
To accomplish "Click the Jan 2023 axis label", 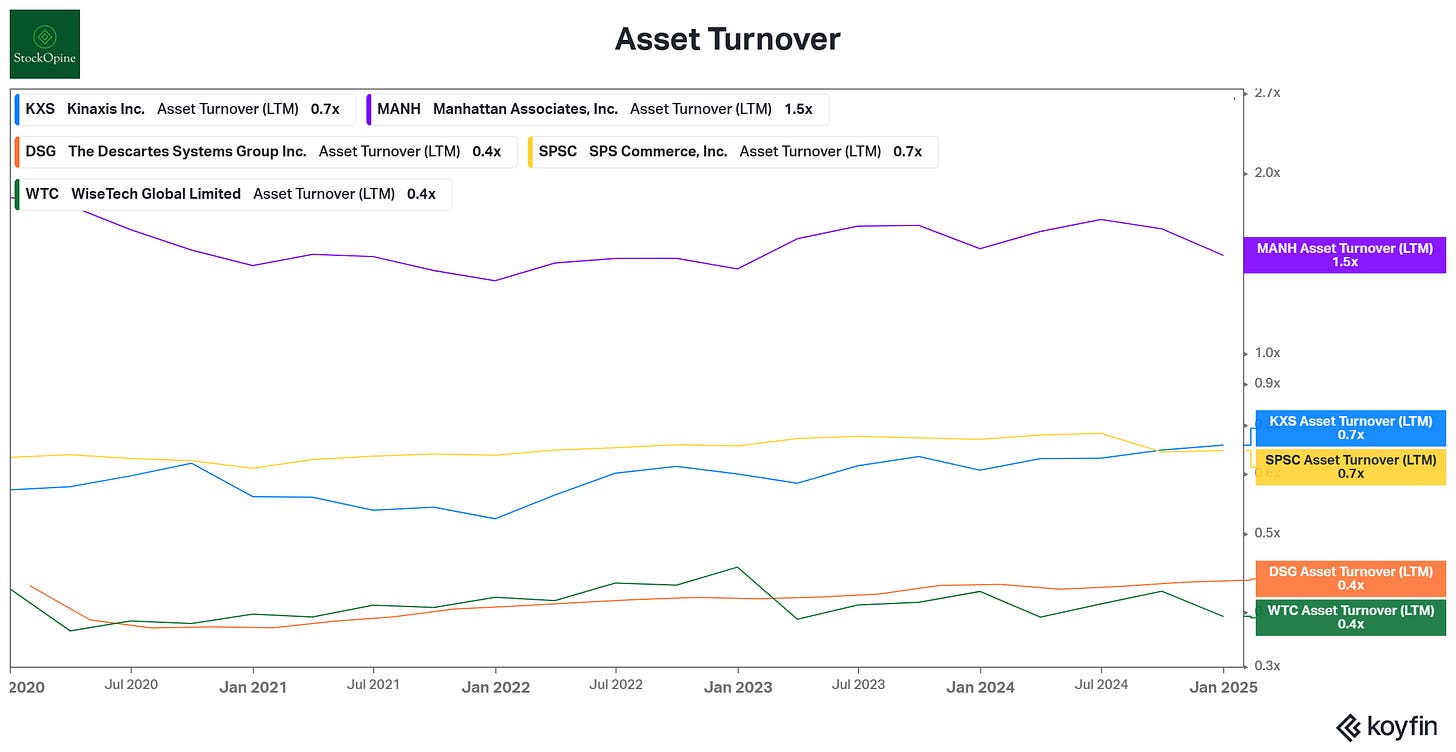I will 738,687.
